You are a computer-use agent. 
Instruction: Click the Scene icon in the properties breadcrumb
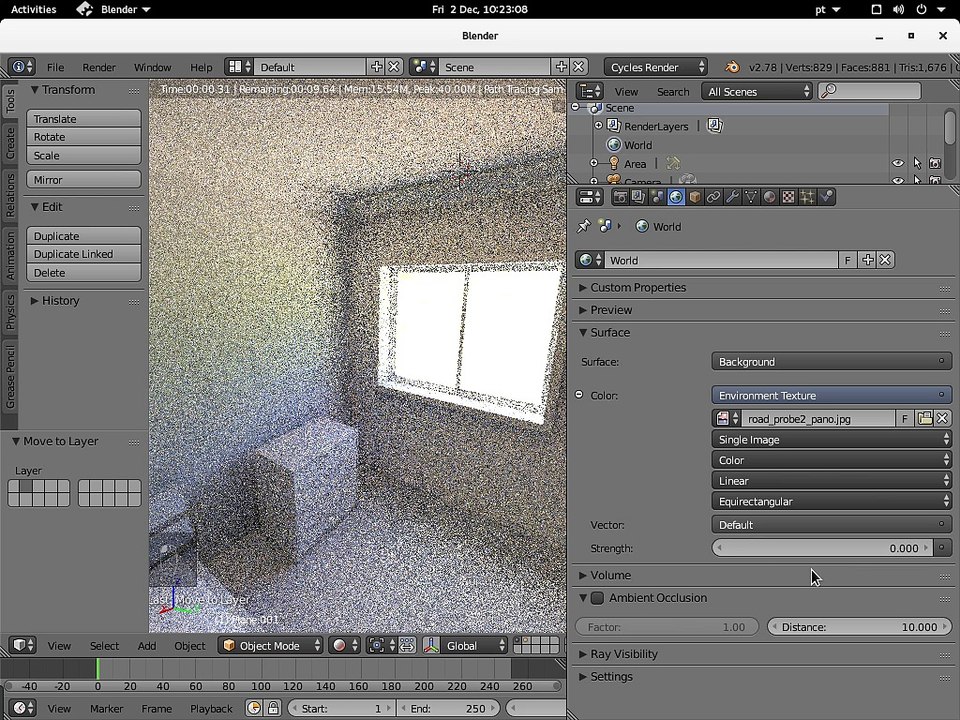(606, 226)
